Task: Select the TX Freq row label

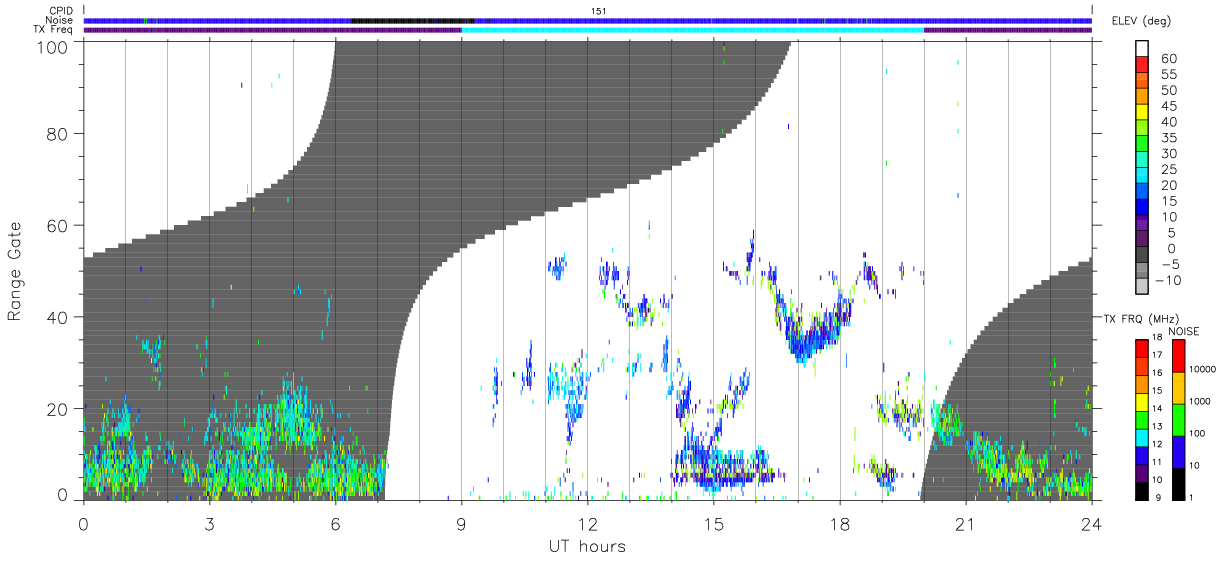Action: [53, 29]
